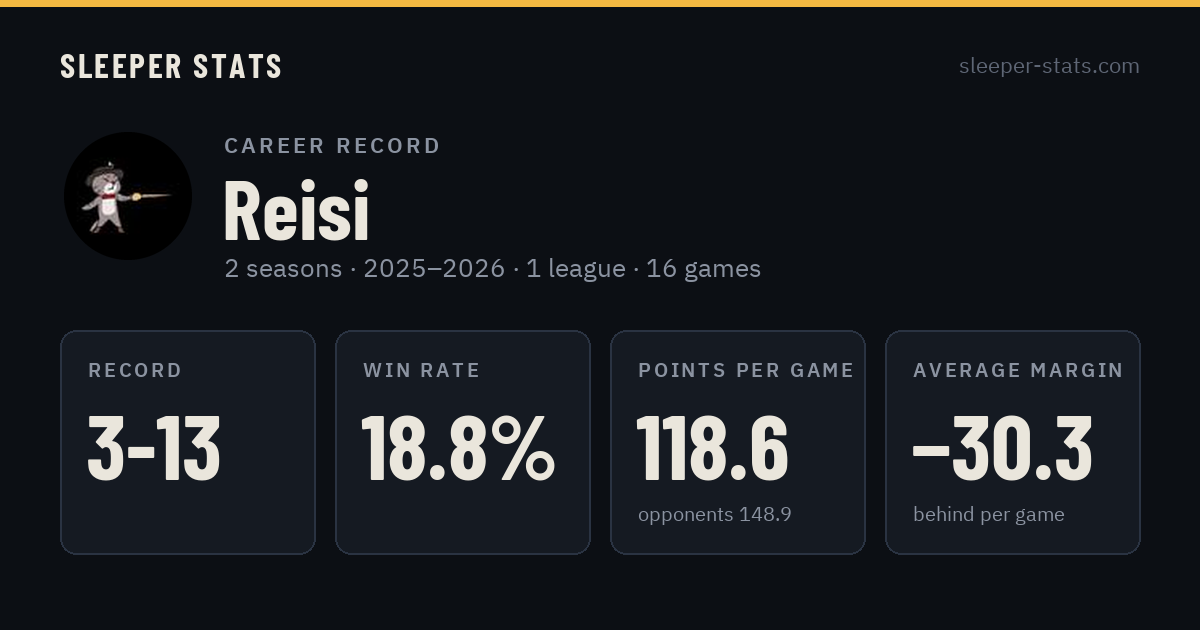Click the 3-13 record value

click(154, 449)
